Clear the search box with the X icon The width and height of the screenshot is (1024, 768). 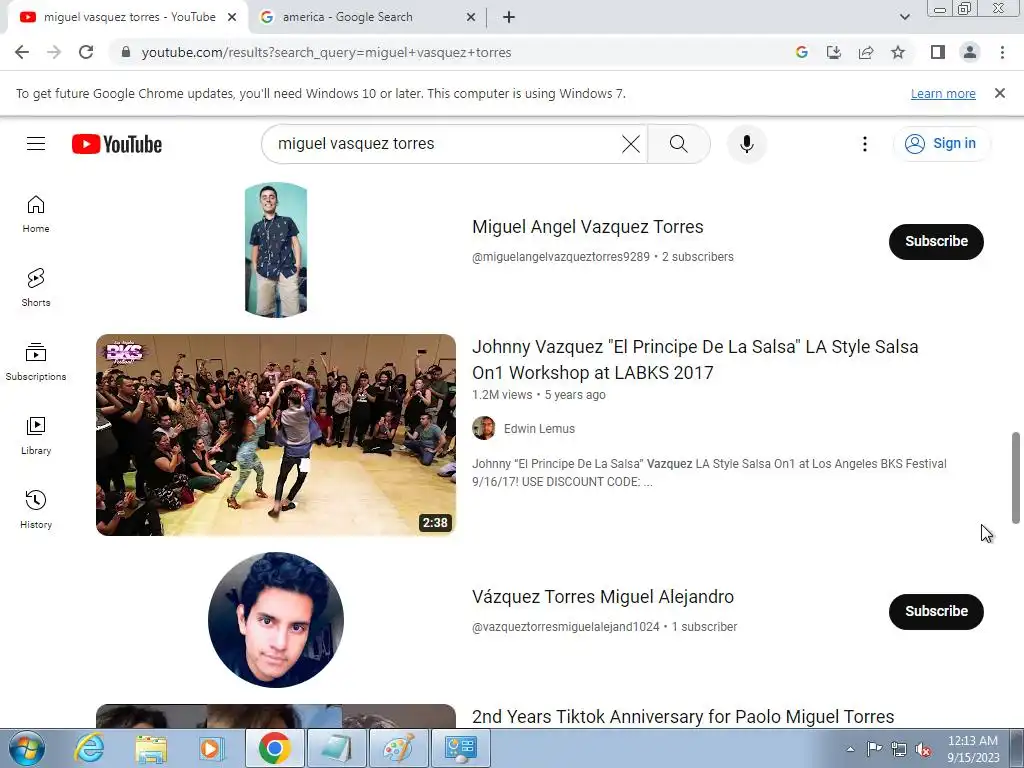click(630, 144)
